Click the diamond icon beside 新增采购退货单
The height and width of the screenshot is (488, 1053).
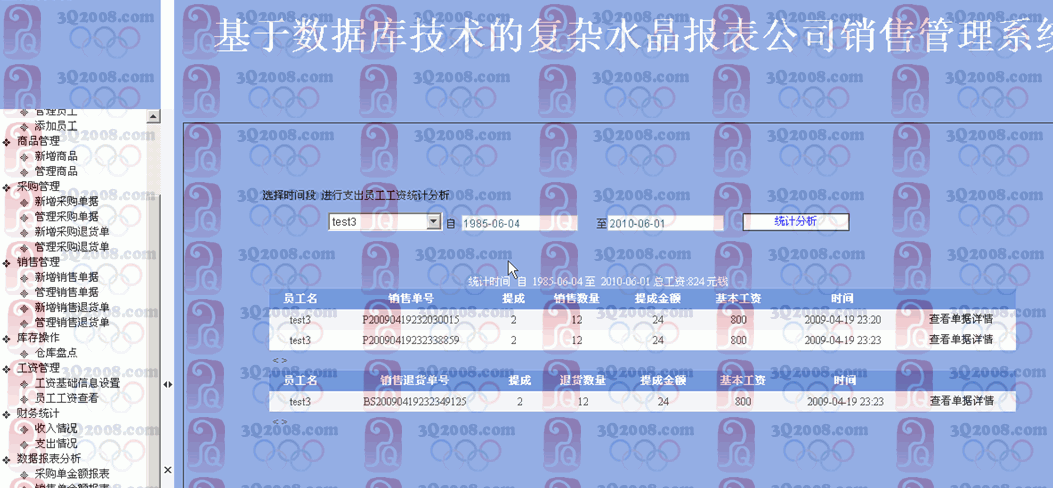[25, 232]
